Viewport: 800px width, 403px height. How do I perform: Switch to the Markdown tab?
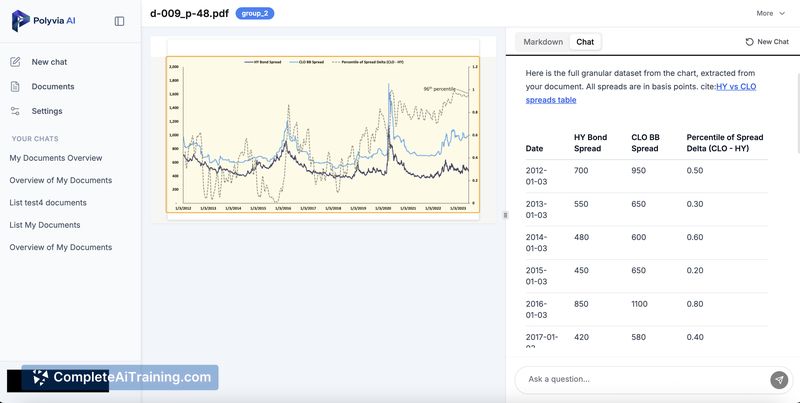(x=543, y=42)
